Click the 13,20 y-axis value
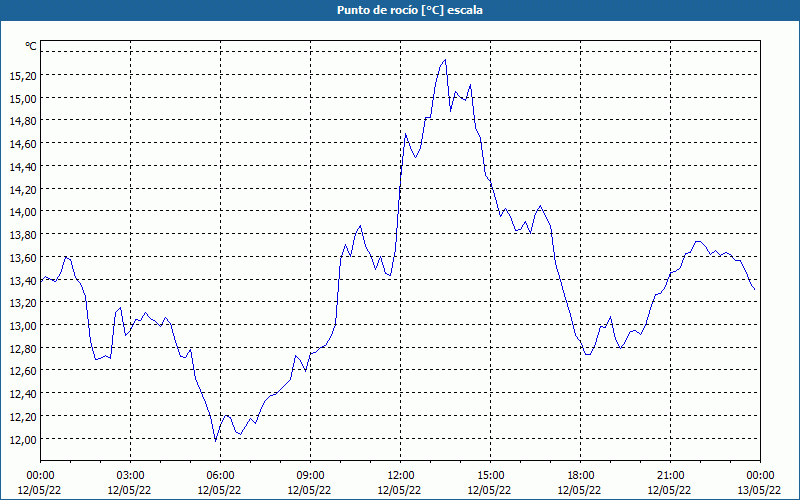 click(23, 303)
